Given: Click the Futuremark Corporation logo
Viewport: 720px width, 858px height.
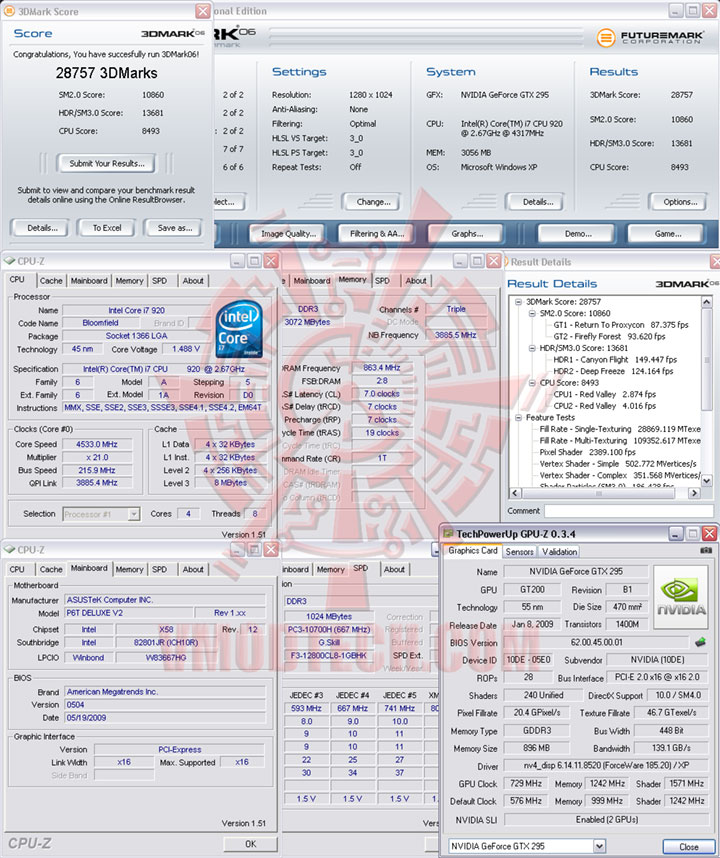Looking at the screenshot, I should (650, 37).
